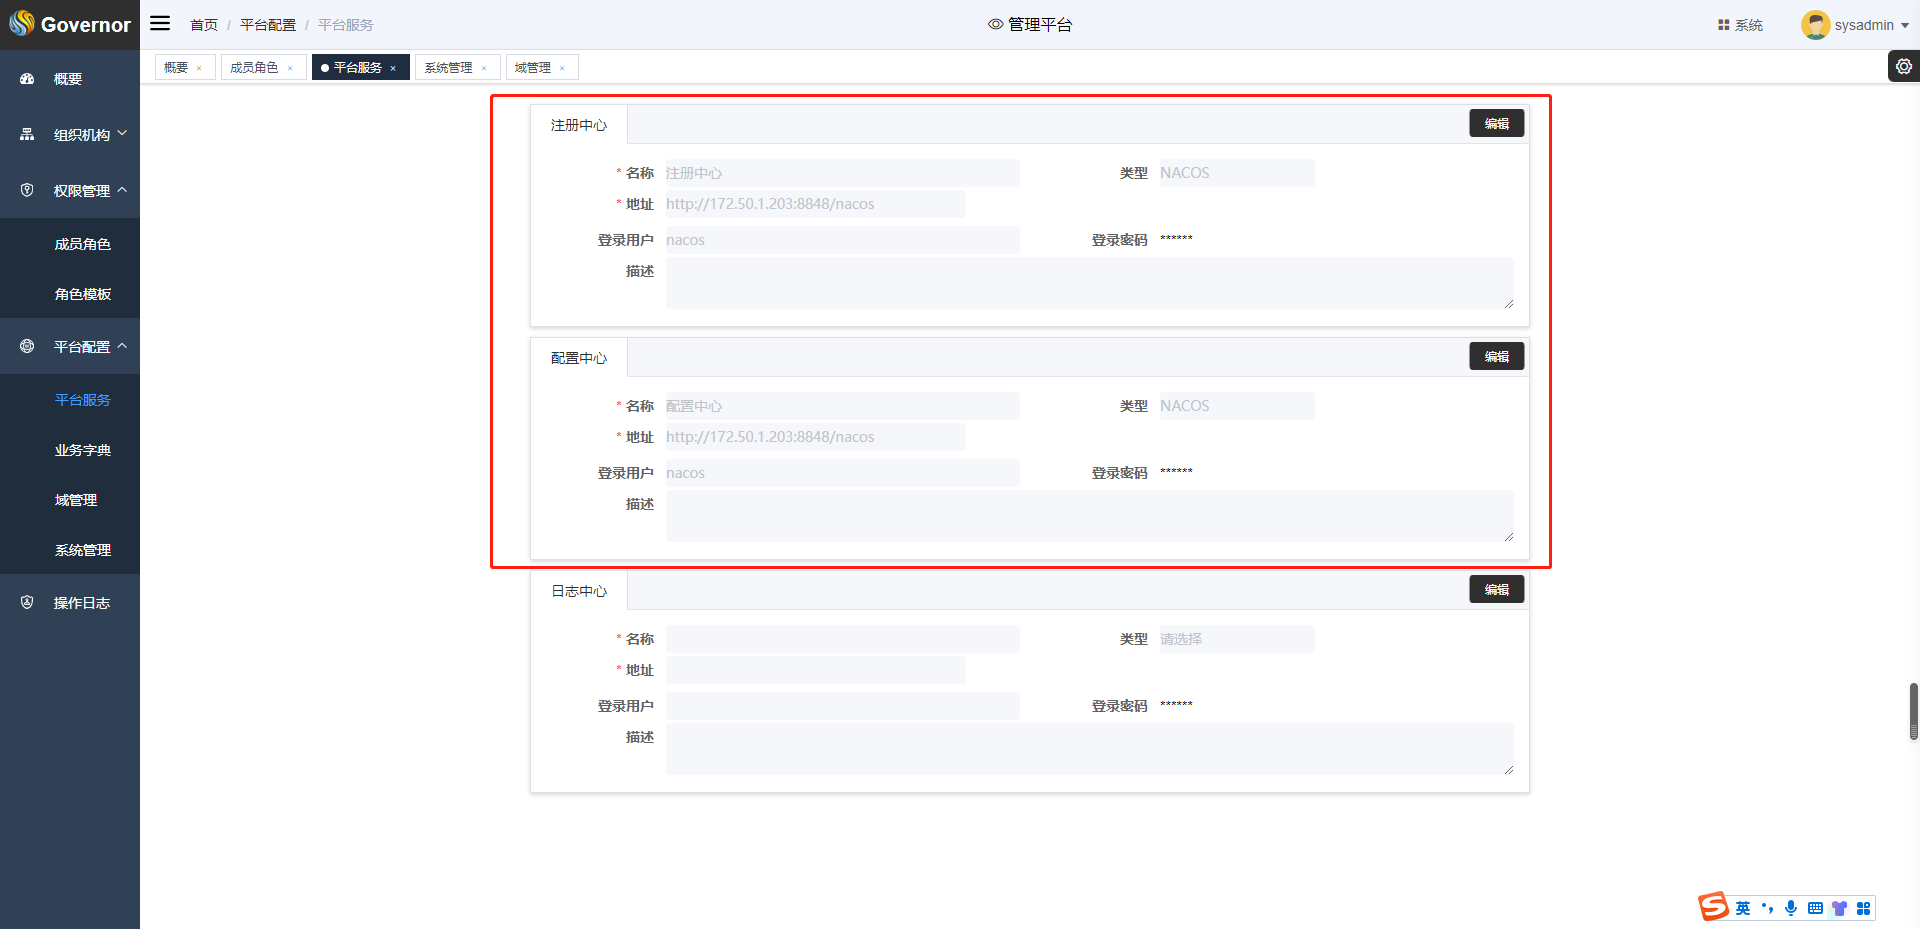Image resolution: width=1920 pixels, height=929 pixels.
Task: Click 编辑 button for 配置中心
Action: [x=1497, y=356]
